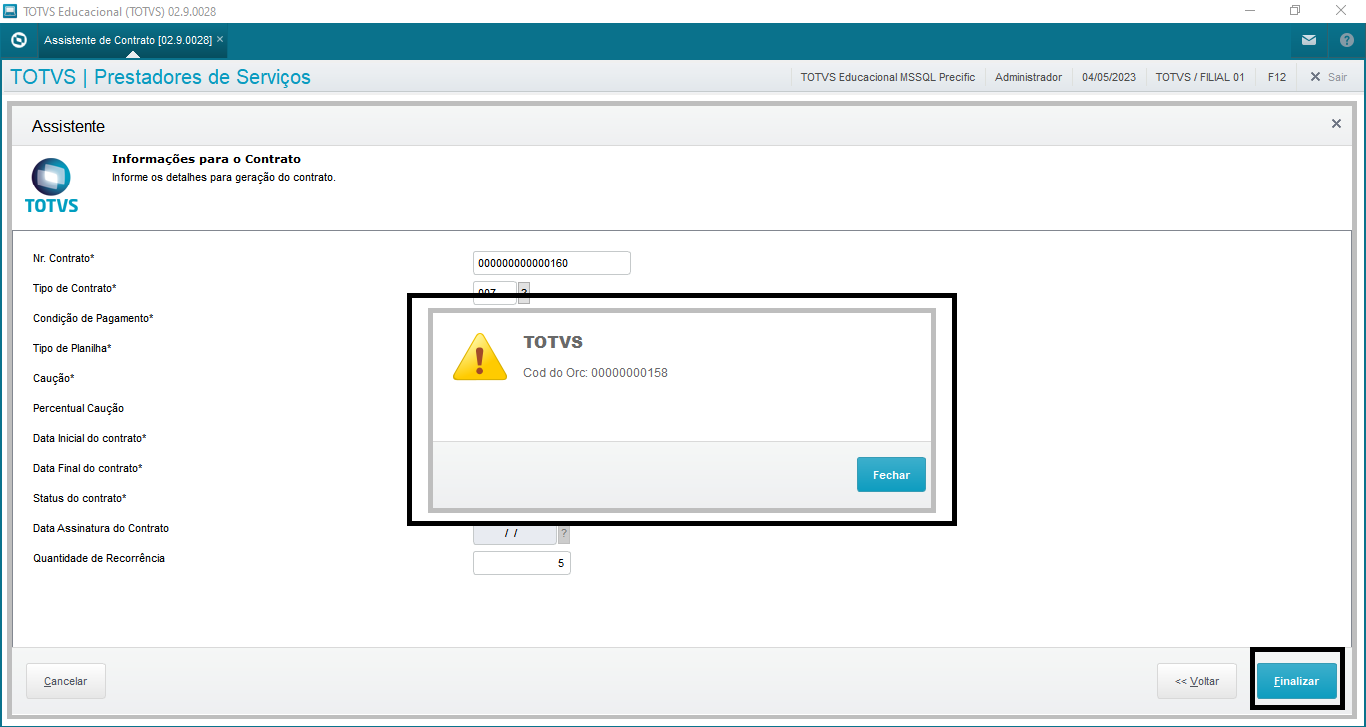The height and width of the screenshot is (727, 1366).
Task: Click the yellow warning icon in alert
Action: pos(480,357)
